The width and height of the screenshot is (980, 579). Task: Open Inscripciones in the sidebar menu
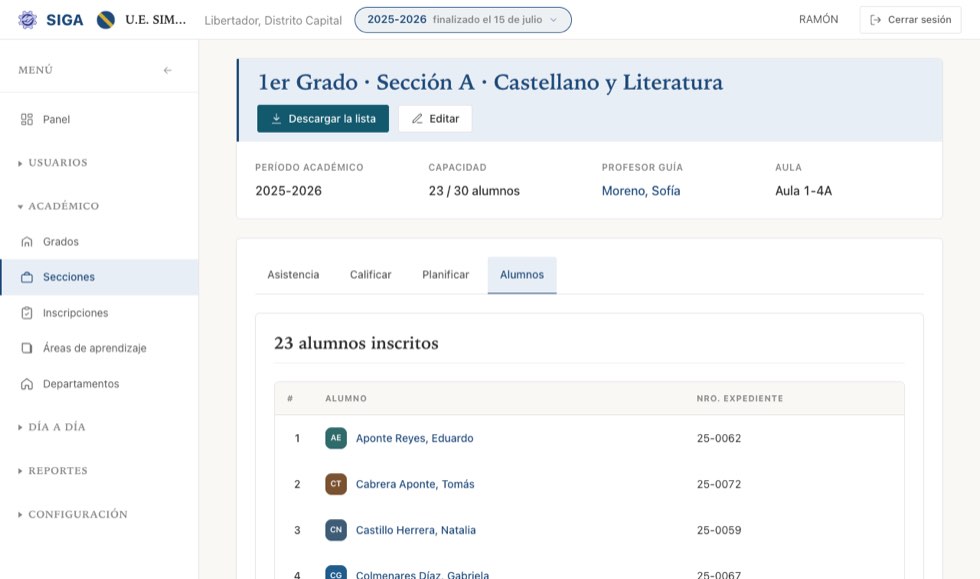click(99, 313)
